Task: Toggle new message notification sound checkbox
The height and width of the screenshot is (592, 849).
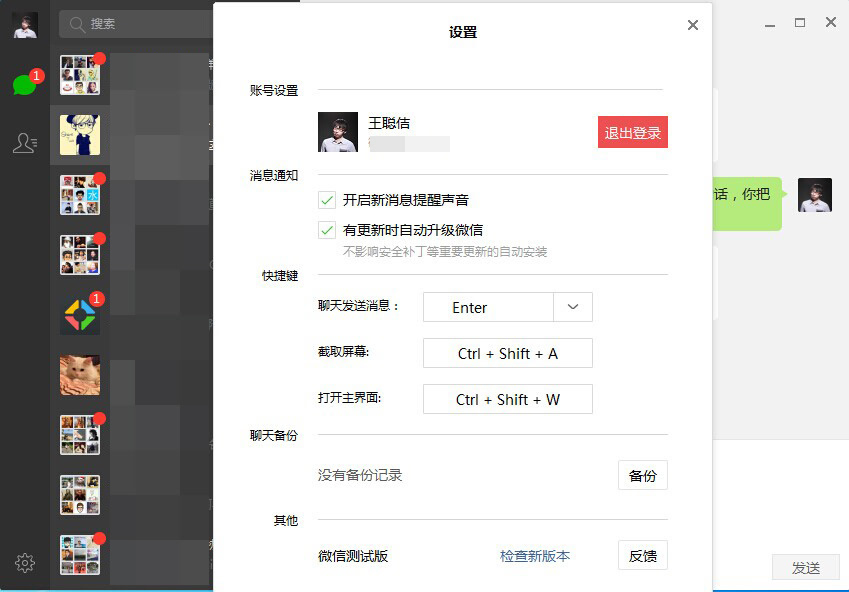Action: point(327,200)
